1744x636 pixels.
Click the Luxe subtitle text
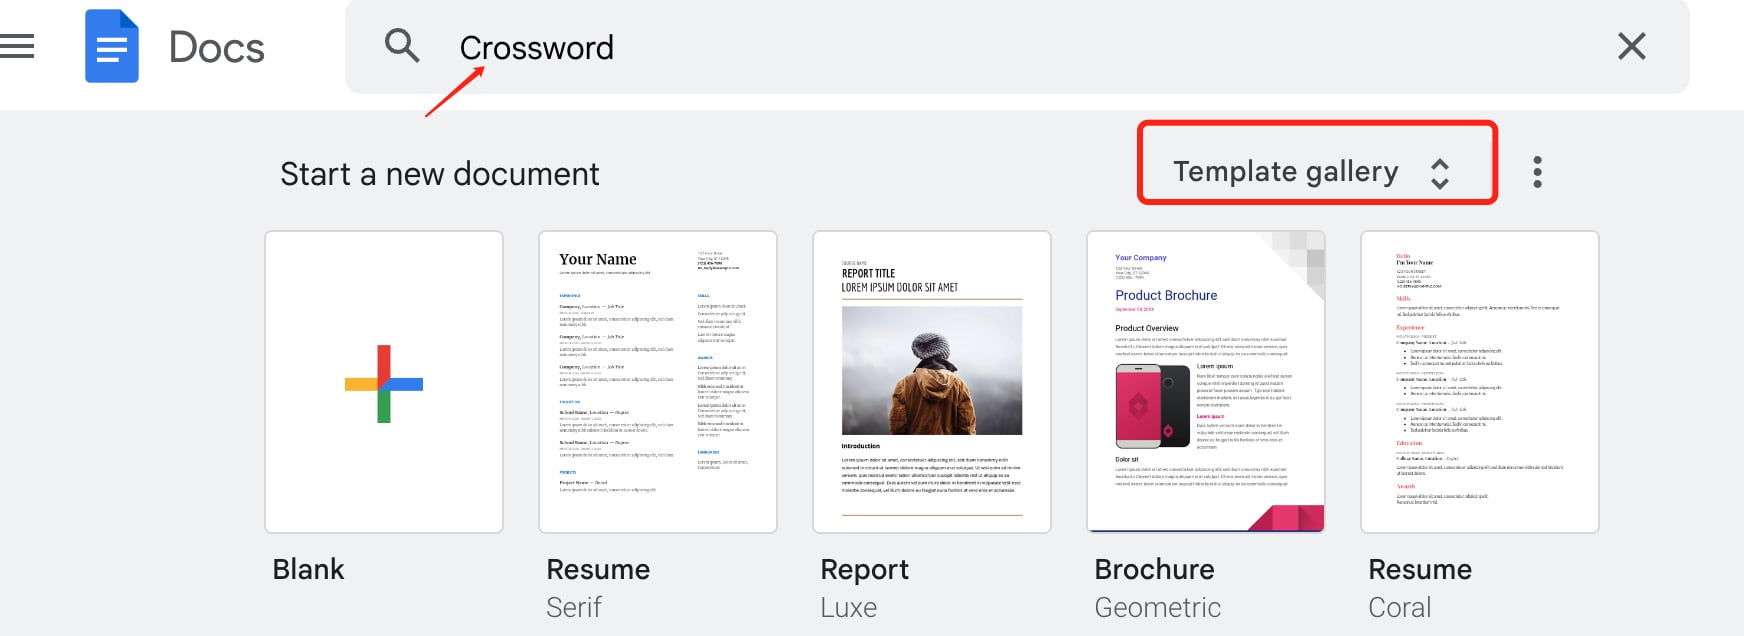[848, 607]
